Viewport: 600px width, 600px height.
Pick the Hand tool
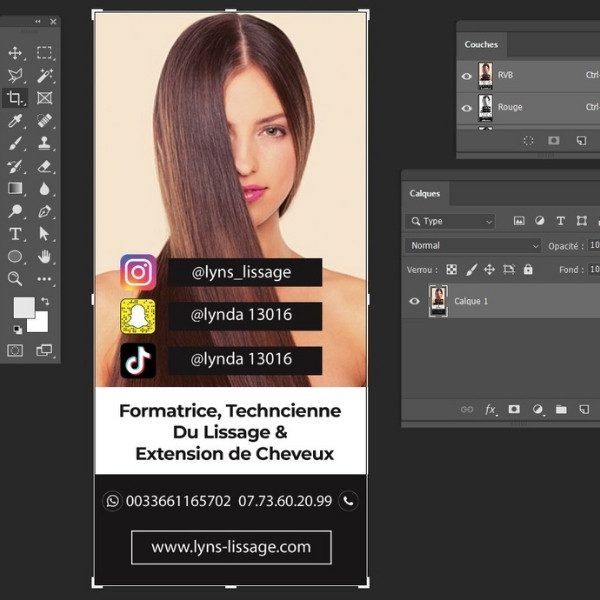coord(44,256)
